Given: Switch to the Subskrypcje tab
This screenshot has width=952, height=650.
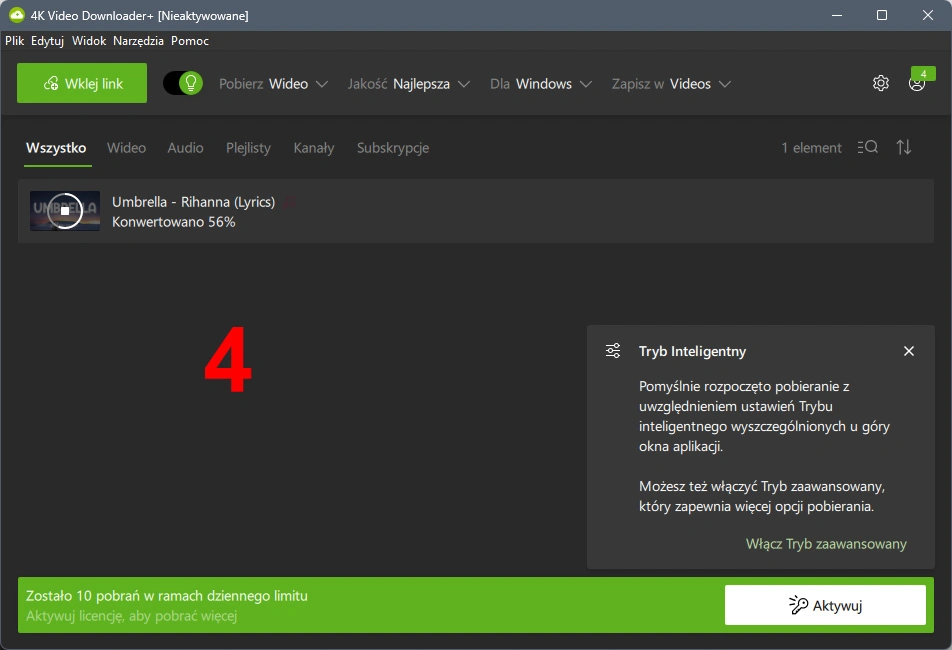Looking at the screenshot, I should coord(393,148).
